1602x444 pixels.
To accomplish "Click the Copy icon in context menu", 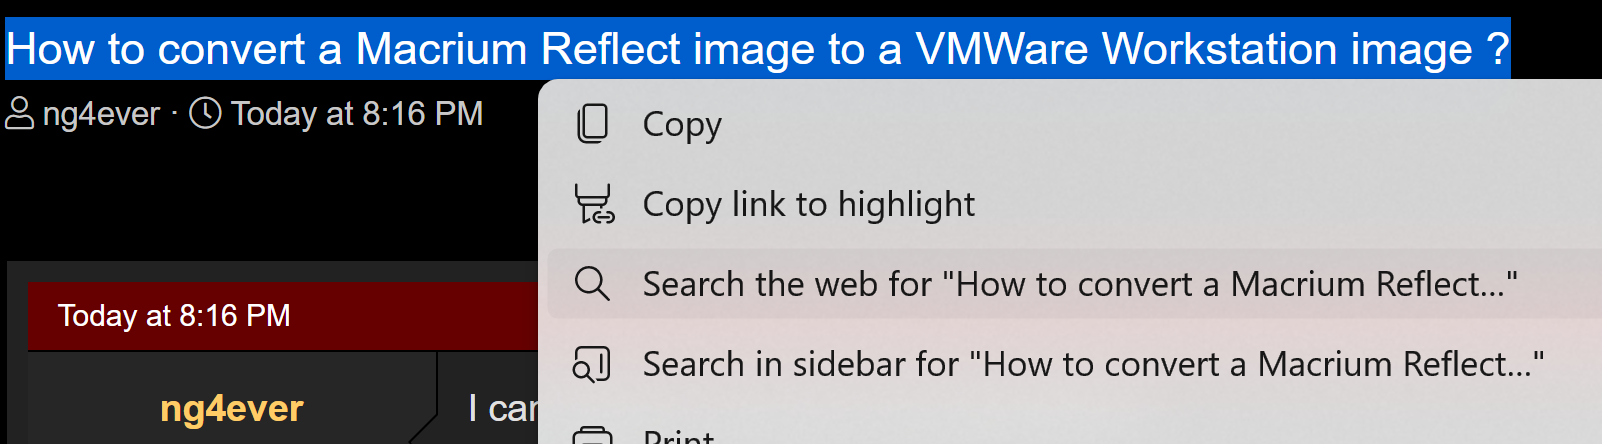I will click(x=592, y=124).
